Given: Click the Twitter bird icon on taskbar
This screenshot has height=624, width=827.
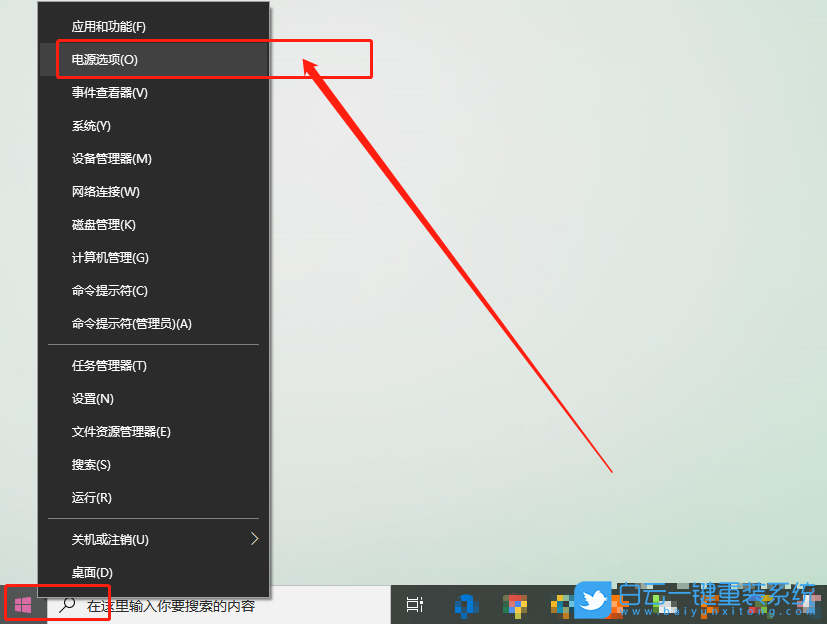Looking at the screenshot, I should point(592,601).
